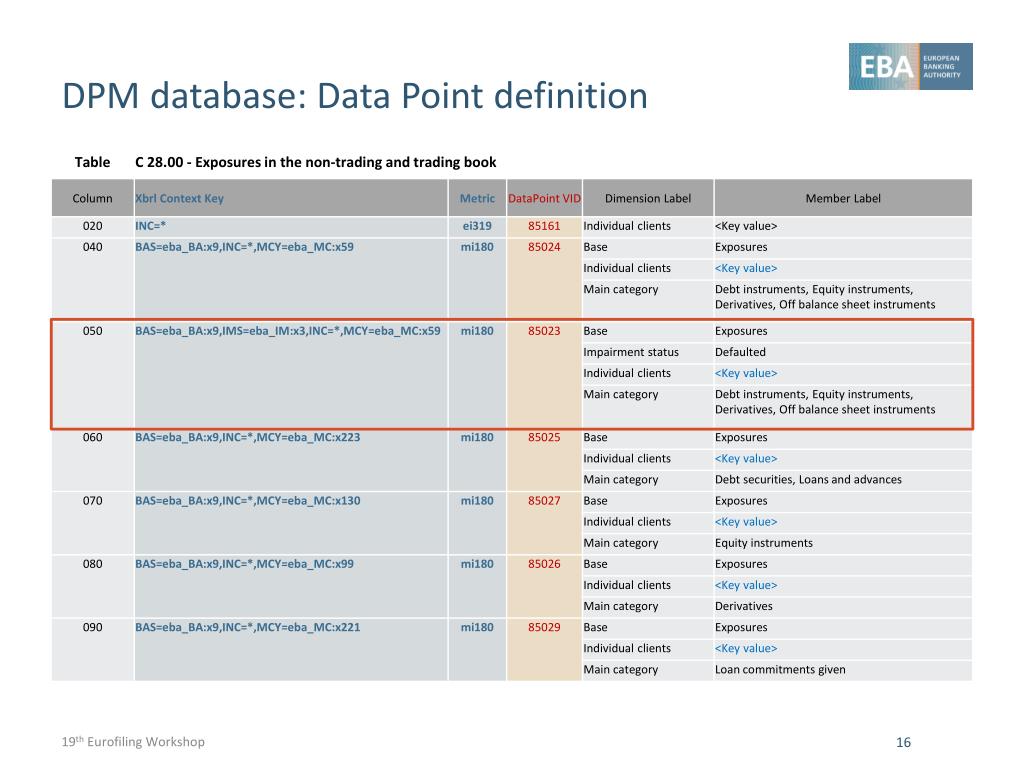
Task: Click the 'Impairment status' dimension label
Action: tap(631, 352)
